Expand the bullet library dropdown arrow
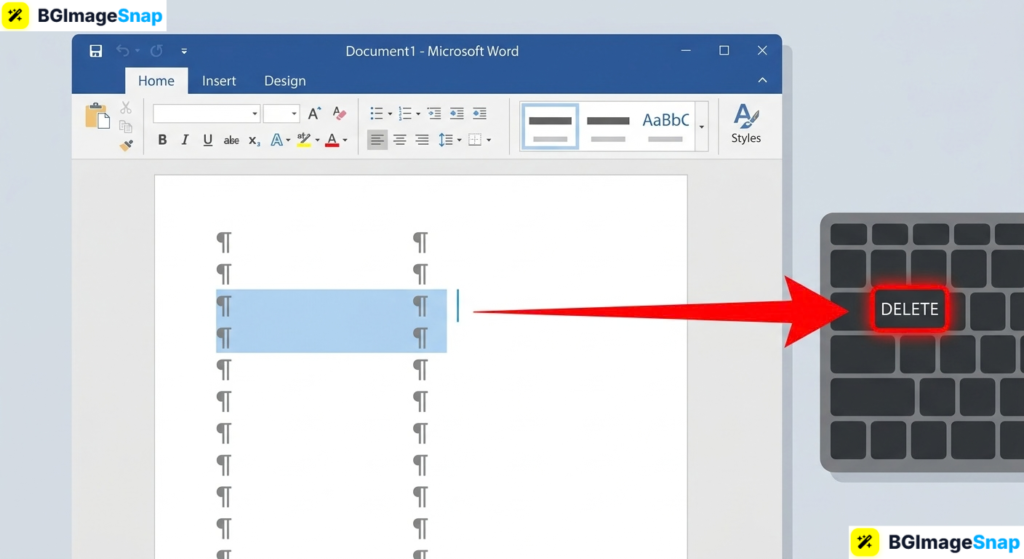The image size is (1024, 559). pyautogui.click(x=390, y=114)
